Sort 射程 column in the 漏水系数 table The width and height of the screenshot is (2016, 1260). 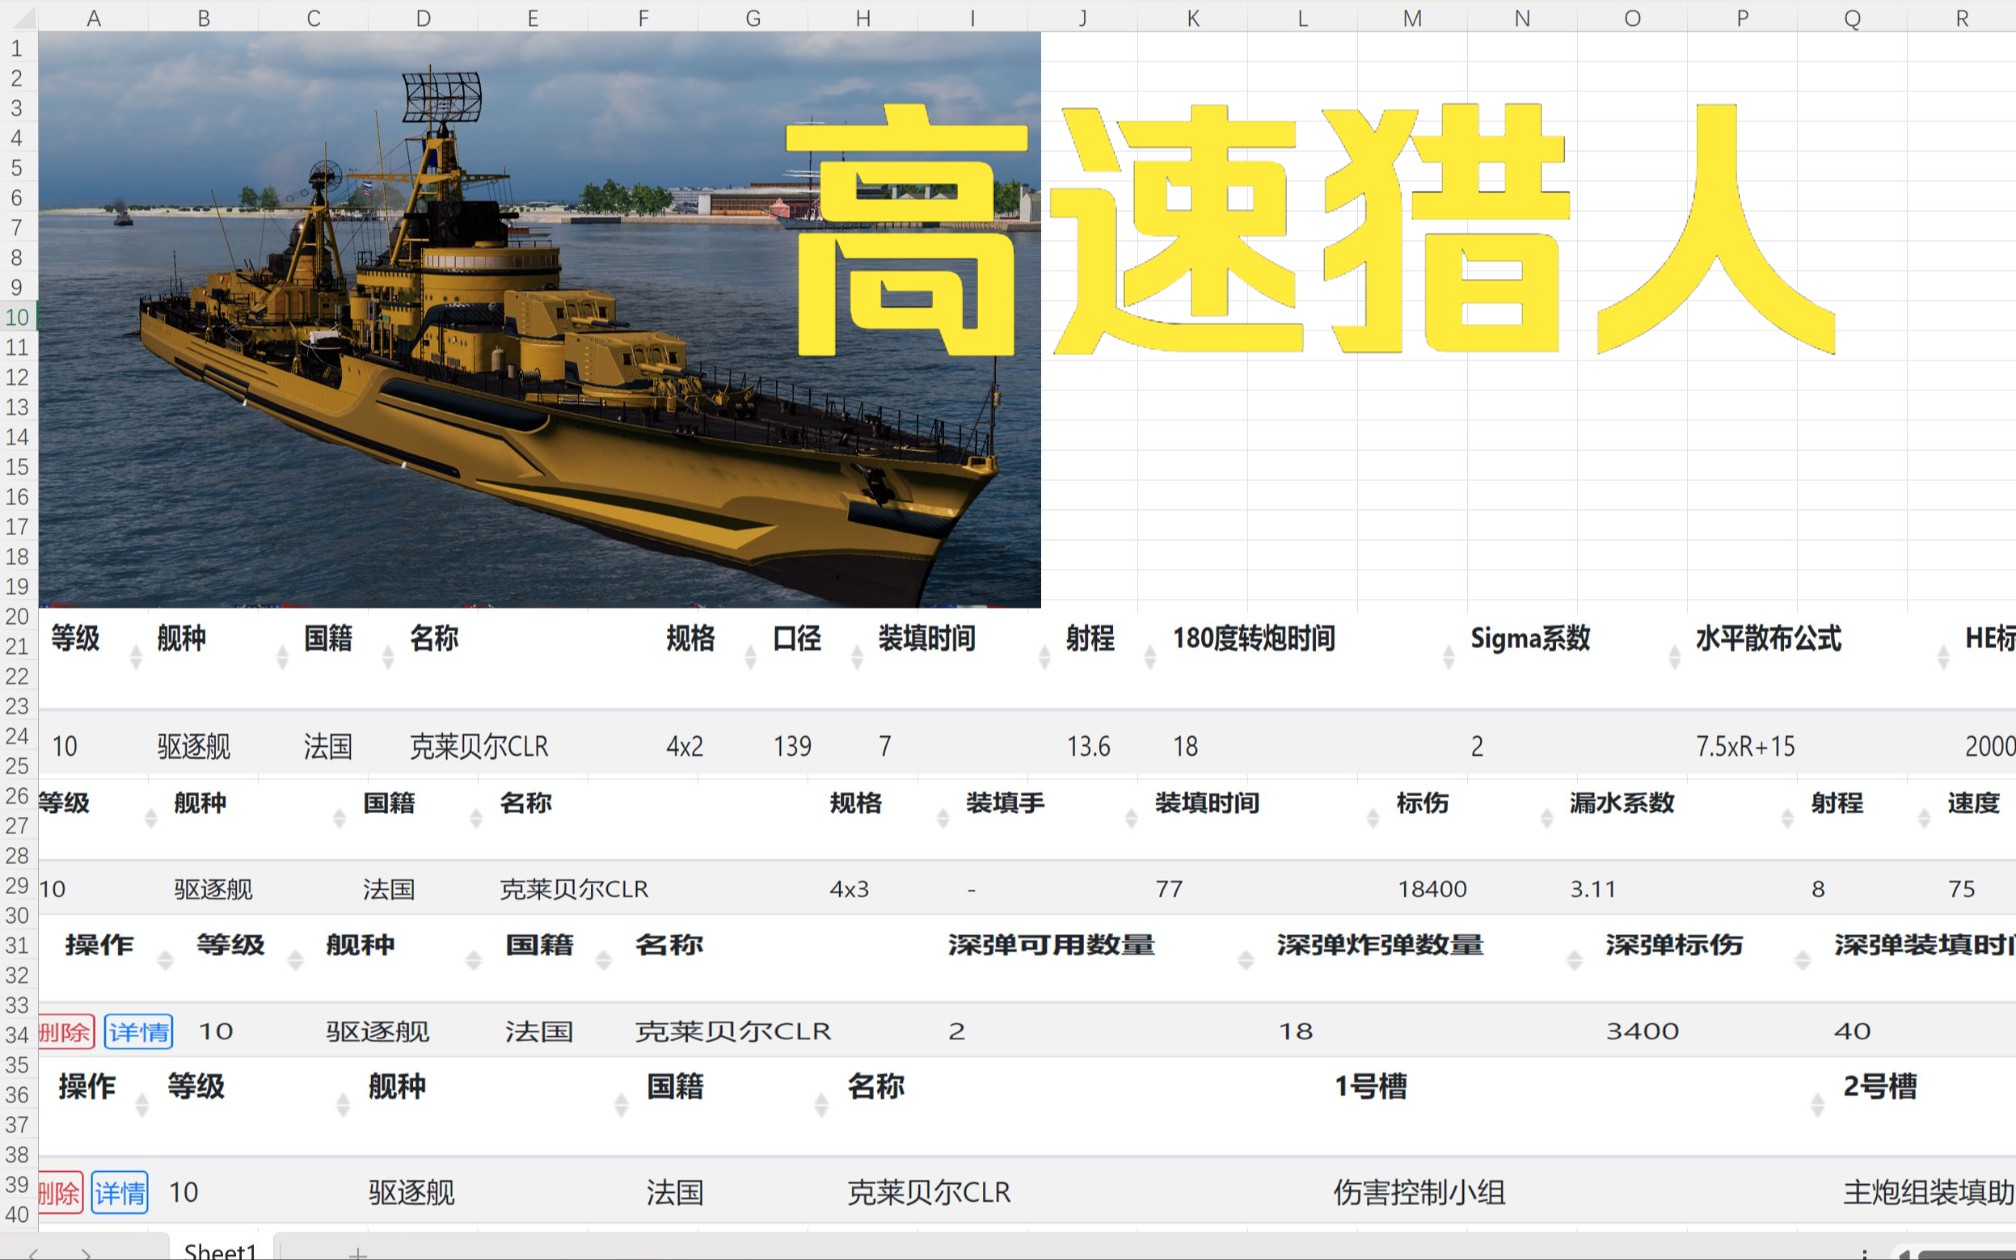[x=1924, y=818]
